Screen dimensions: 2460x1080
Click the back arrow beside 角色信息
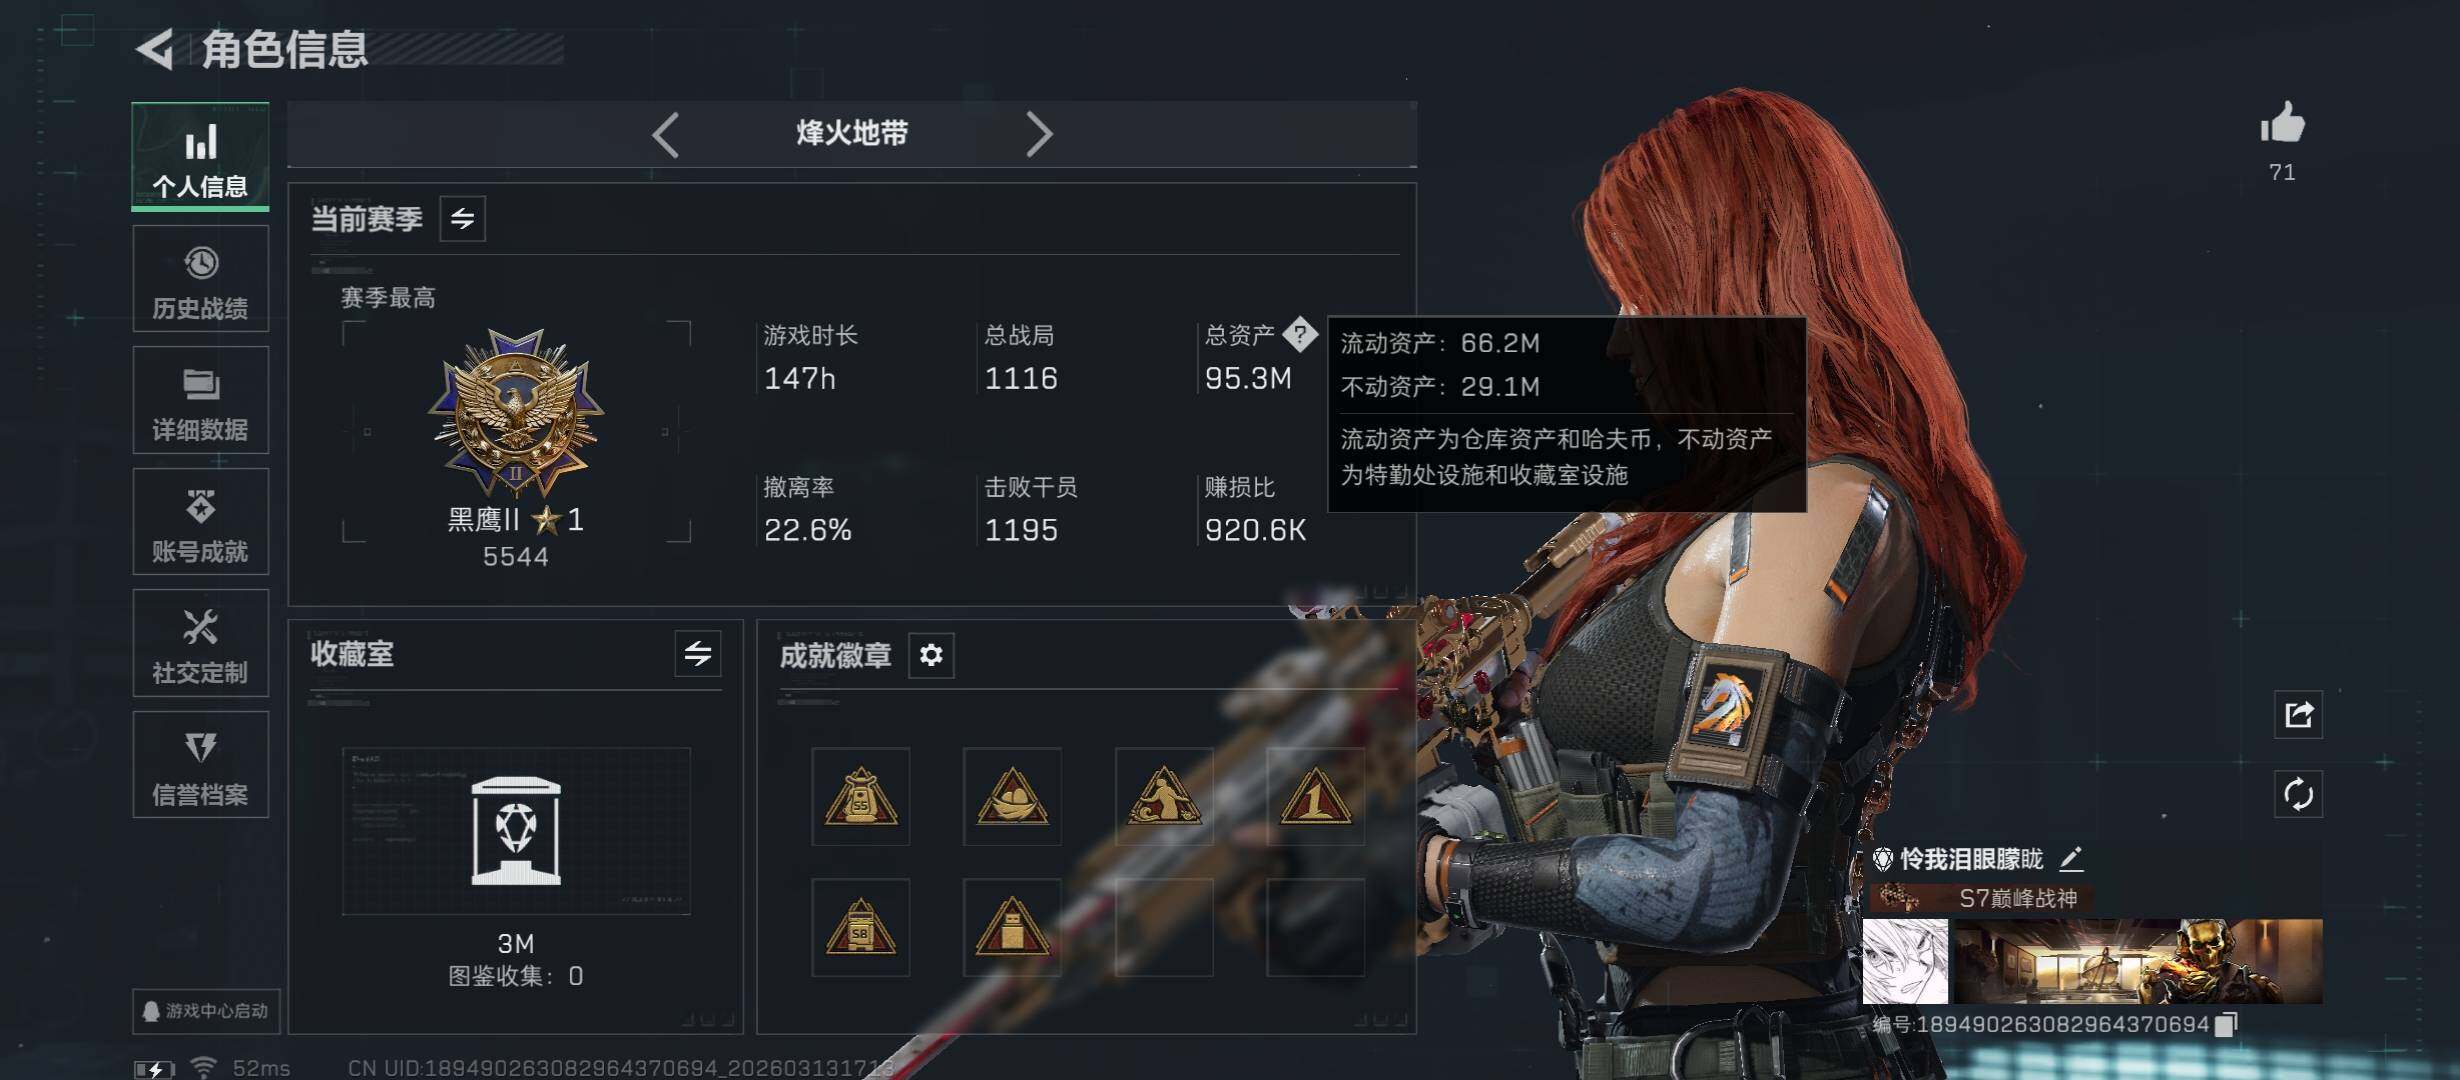[155, 48]
